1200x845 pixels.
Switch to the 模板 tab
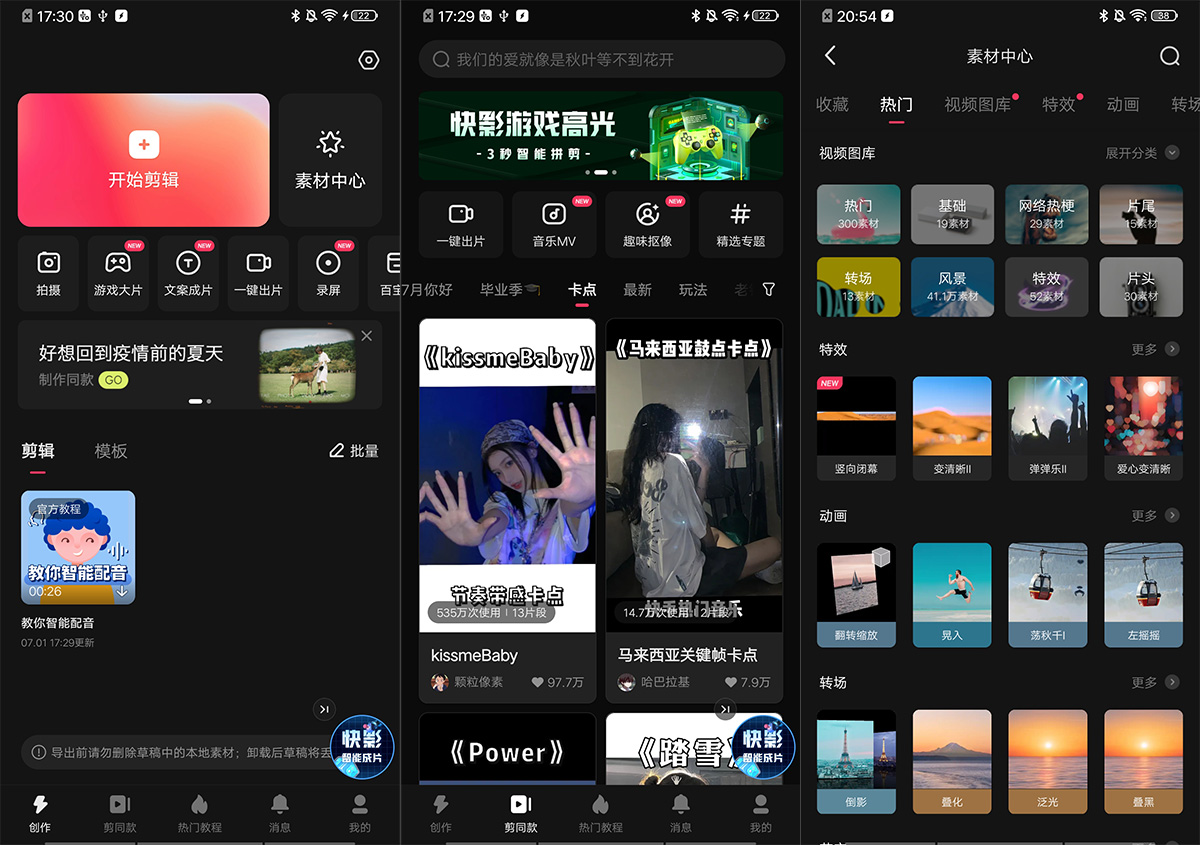(x=111, y=451)
